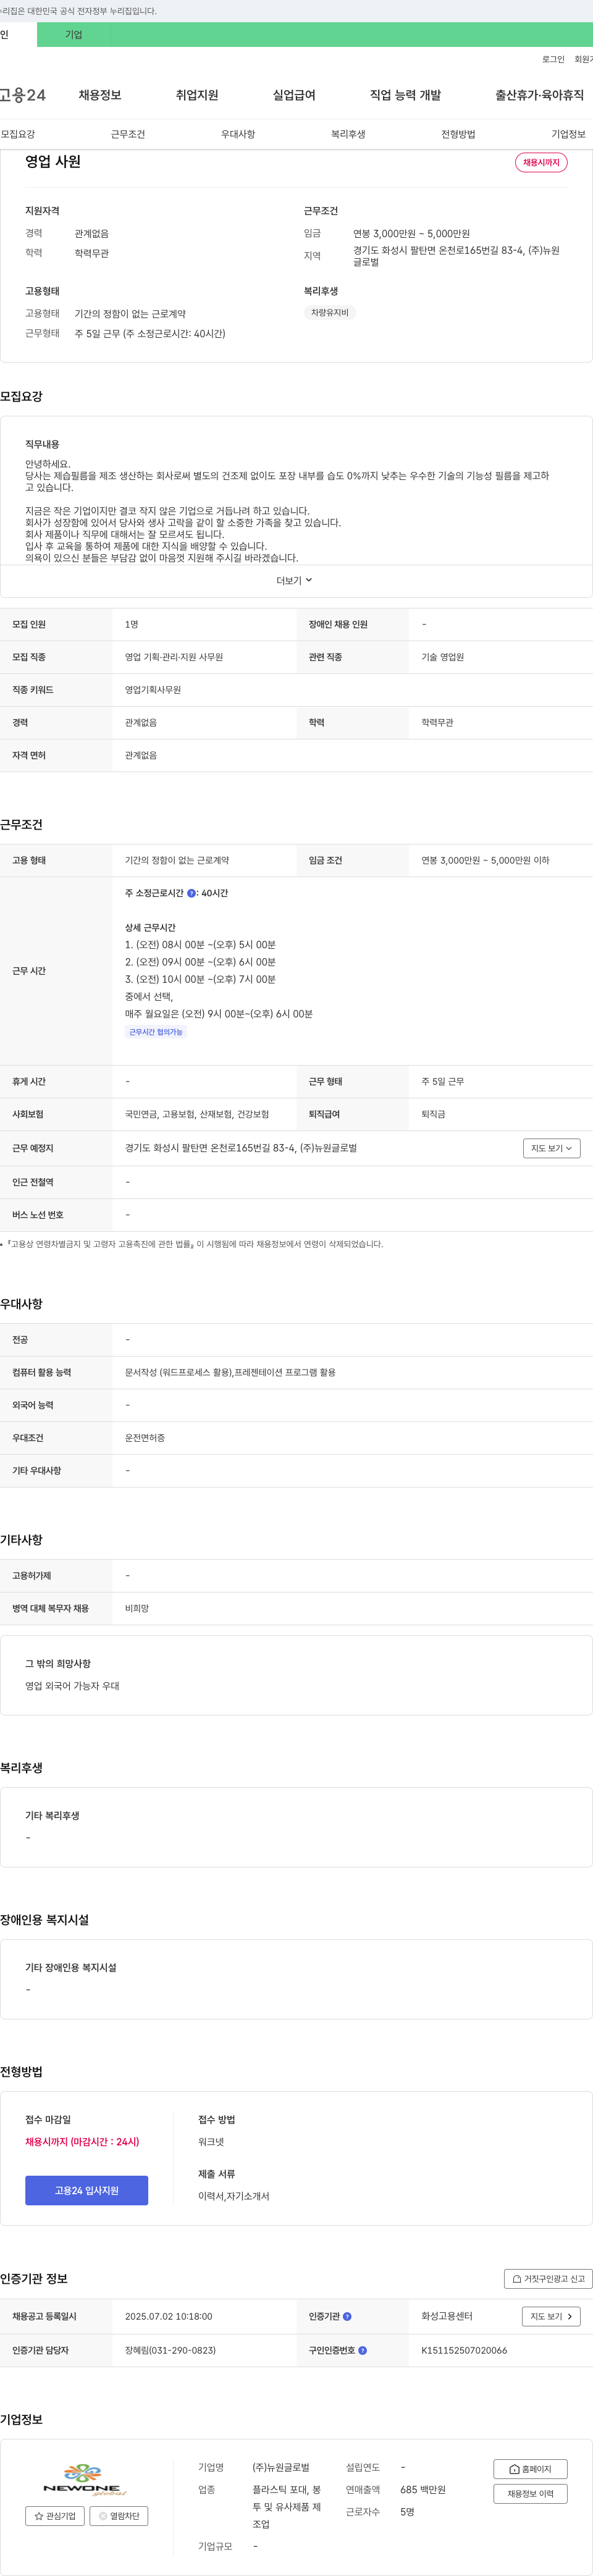The height and width of the screenshot is (2576, 593).
Task: Expand 지도 보기 for 근무 예정지
Action: 552,1148
